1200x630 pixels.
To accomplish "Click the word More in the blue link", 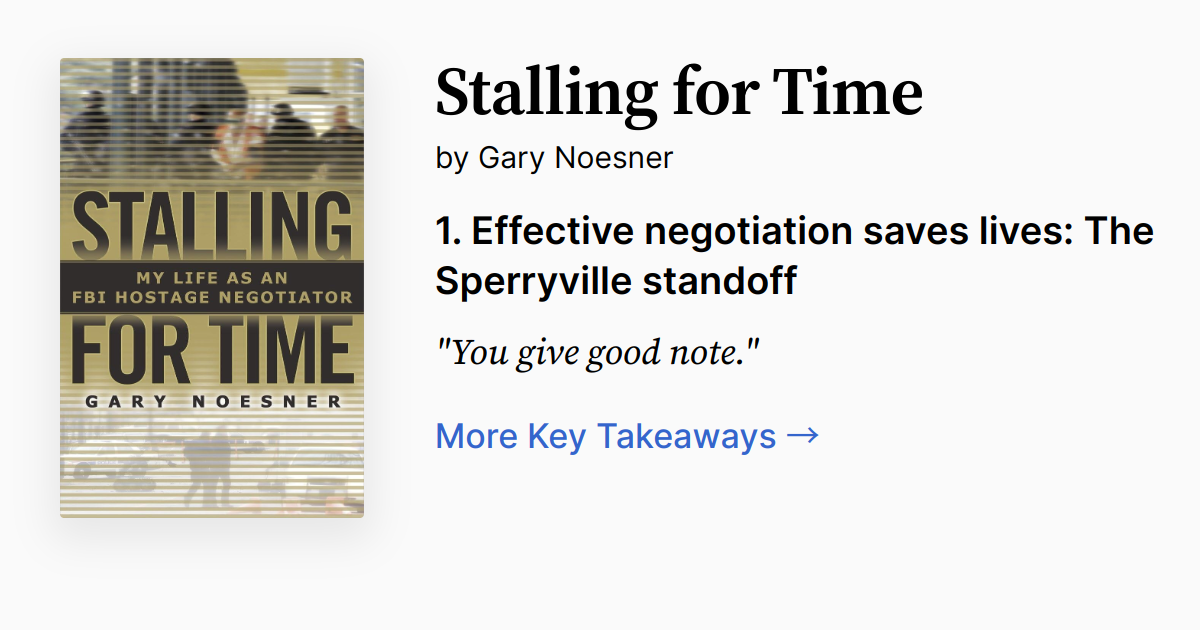I will (x=476, y=436).
